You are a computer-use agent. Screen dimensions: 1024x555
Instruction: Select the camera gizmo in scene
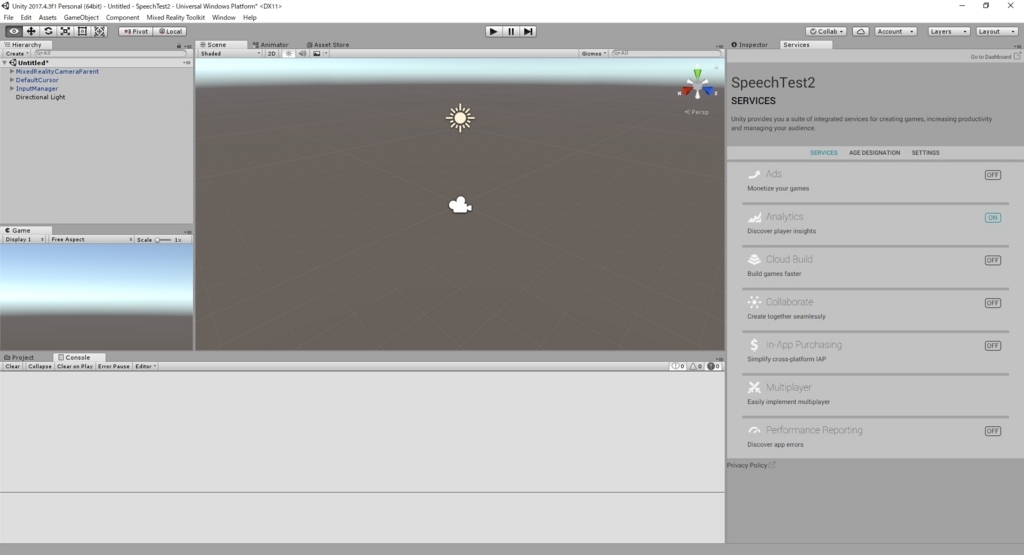coord(460,206)
